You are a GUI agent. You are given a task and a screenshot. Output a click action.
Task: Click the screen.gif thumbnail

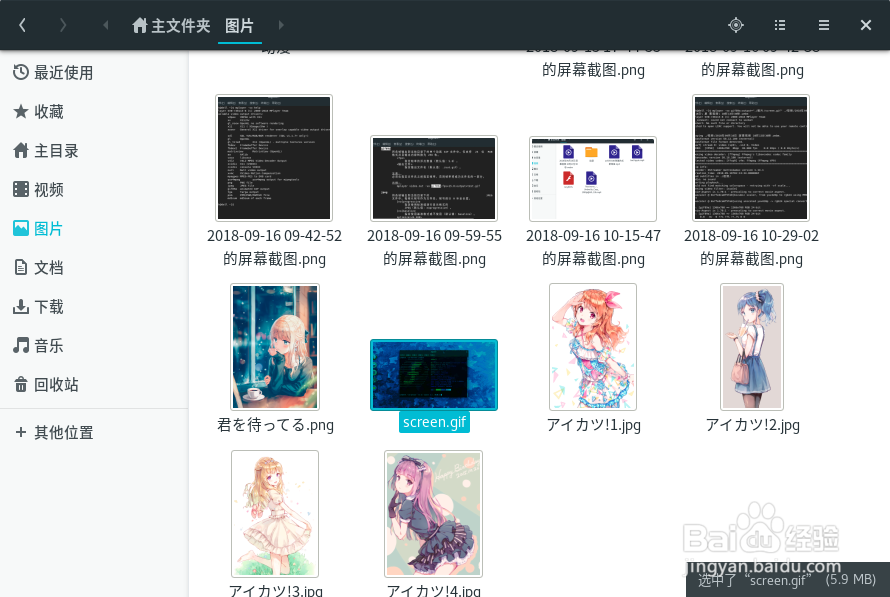434,375
